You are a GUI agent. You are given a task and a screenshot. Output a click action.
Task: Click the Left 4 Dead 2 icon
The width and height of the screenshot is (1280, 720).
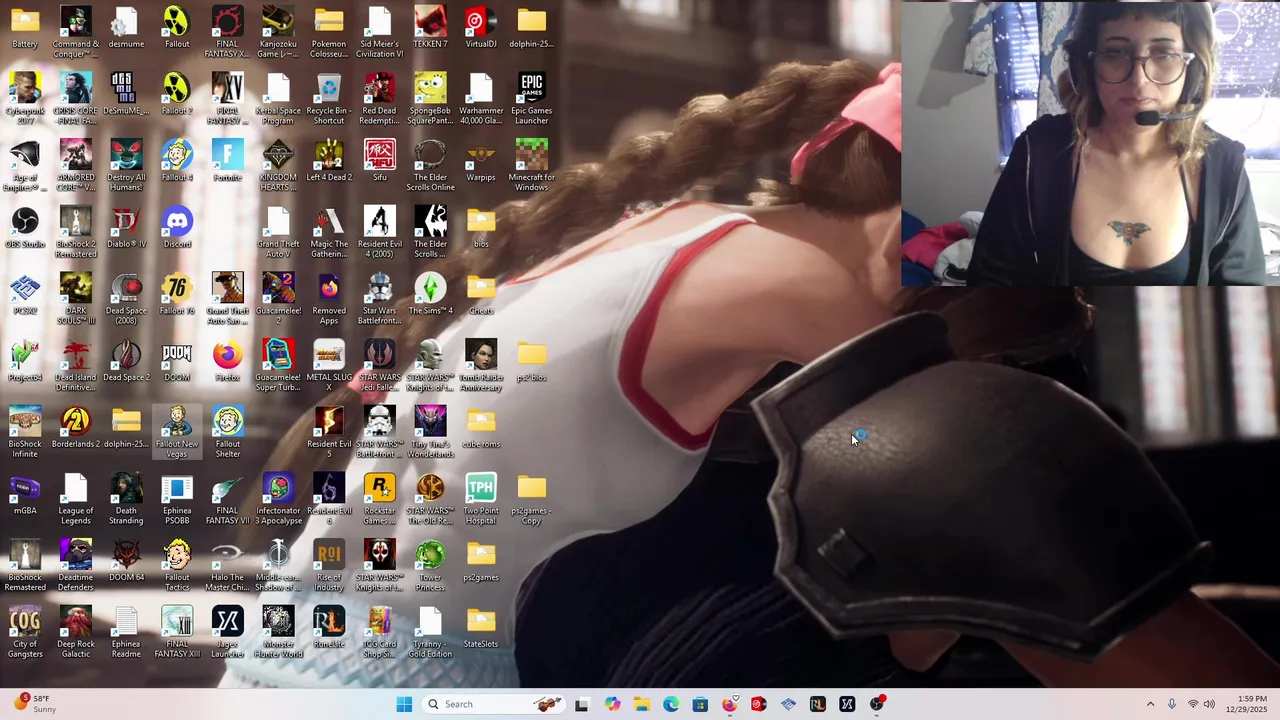point(329,160)
